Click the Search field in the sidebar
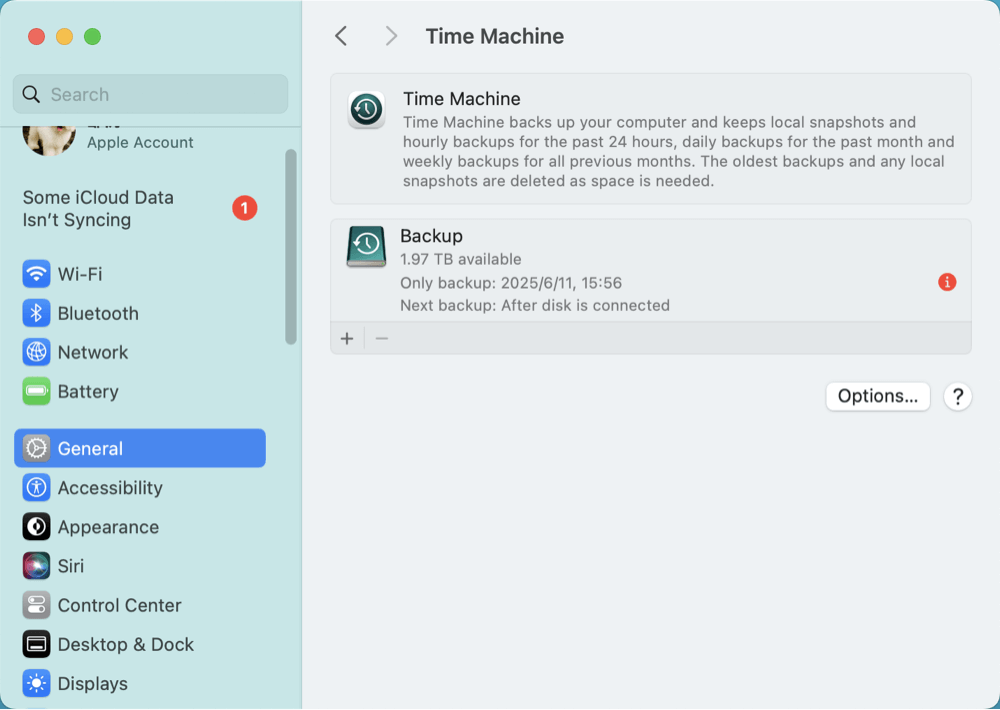The image size is (1000, 710). coord(150,93)
